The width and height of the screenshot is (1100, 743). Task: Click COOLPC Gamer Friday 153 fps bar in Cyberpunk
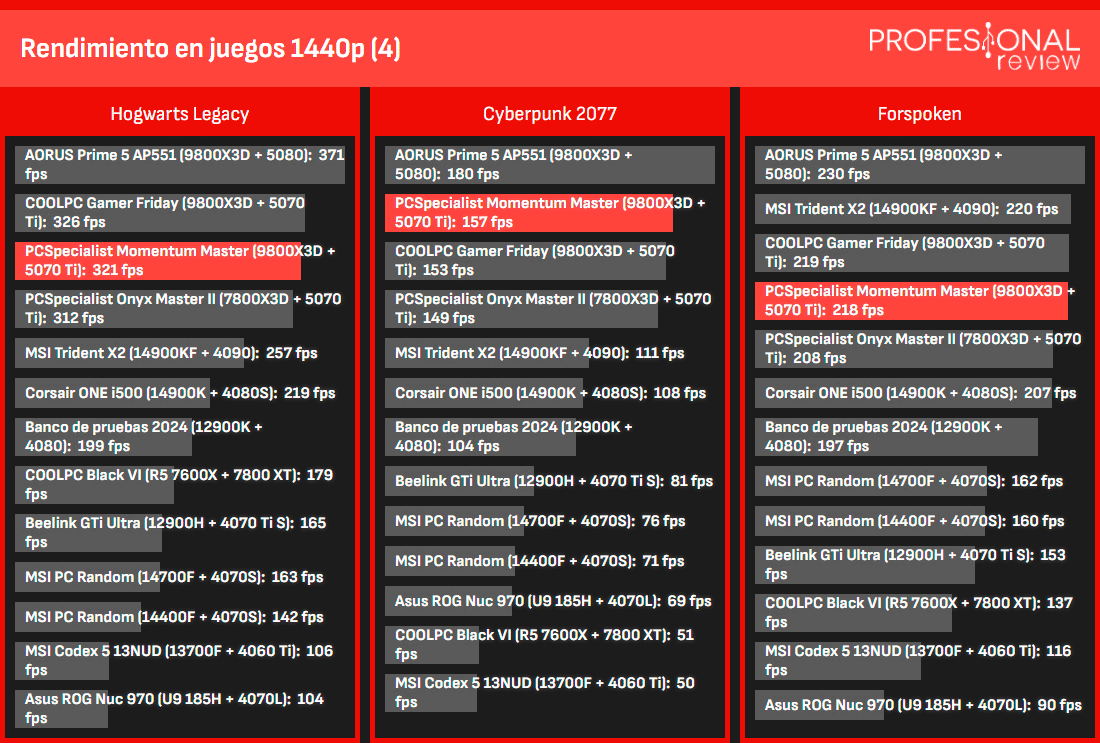tap(525, 260)
